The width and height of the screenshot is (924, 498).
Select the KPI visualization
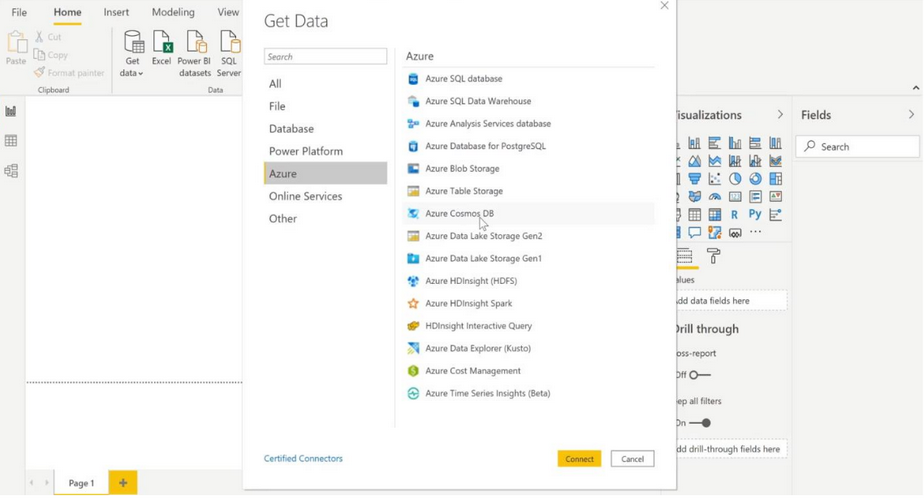776,197
